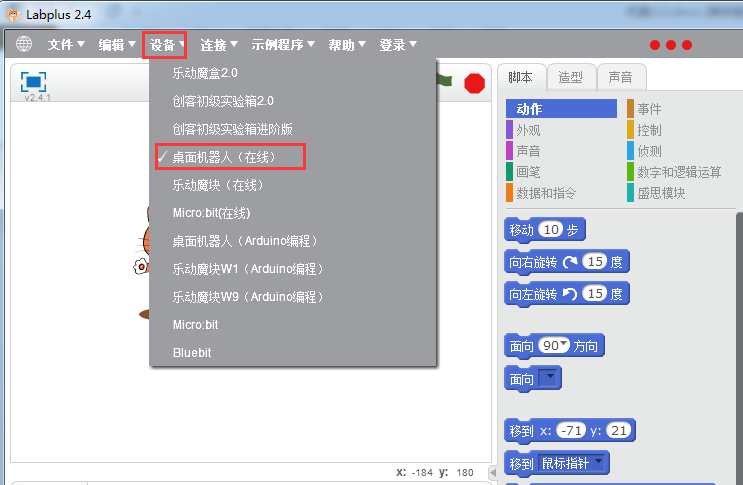743x485 pixels.
Task: Click the red stop sign button
Action: pos(474,83)
